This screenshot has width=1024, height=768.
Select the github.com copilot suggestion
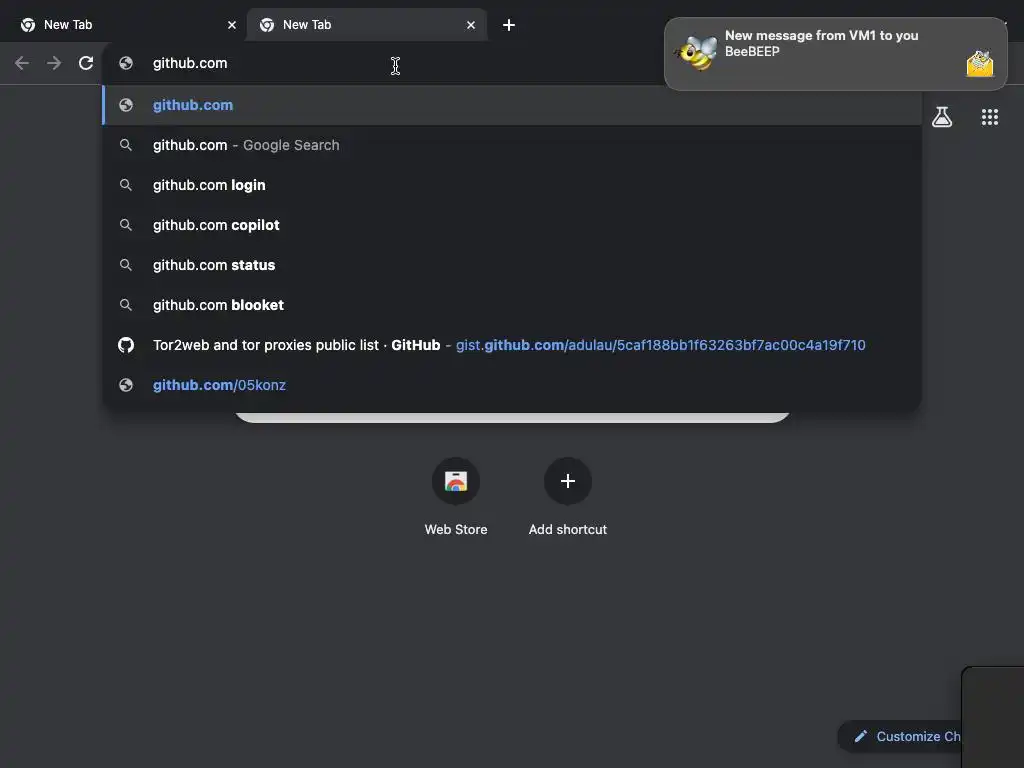(x=512, y=225)
